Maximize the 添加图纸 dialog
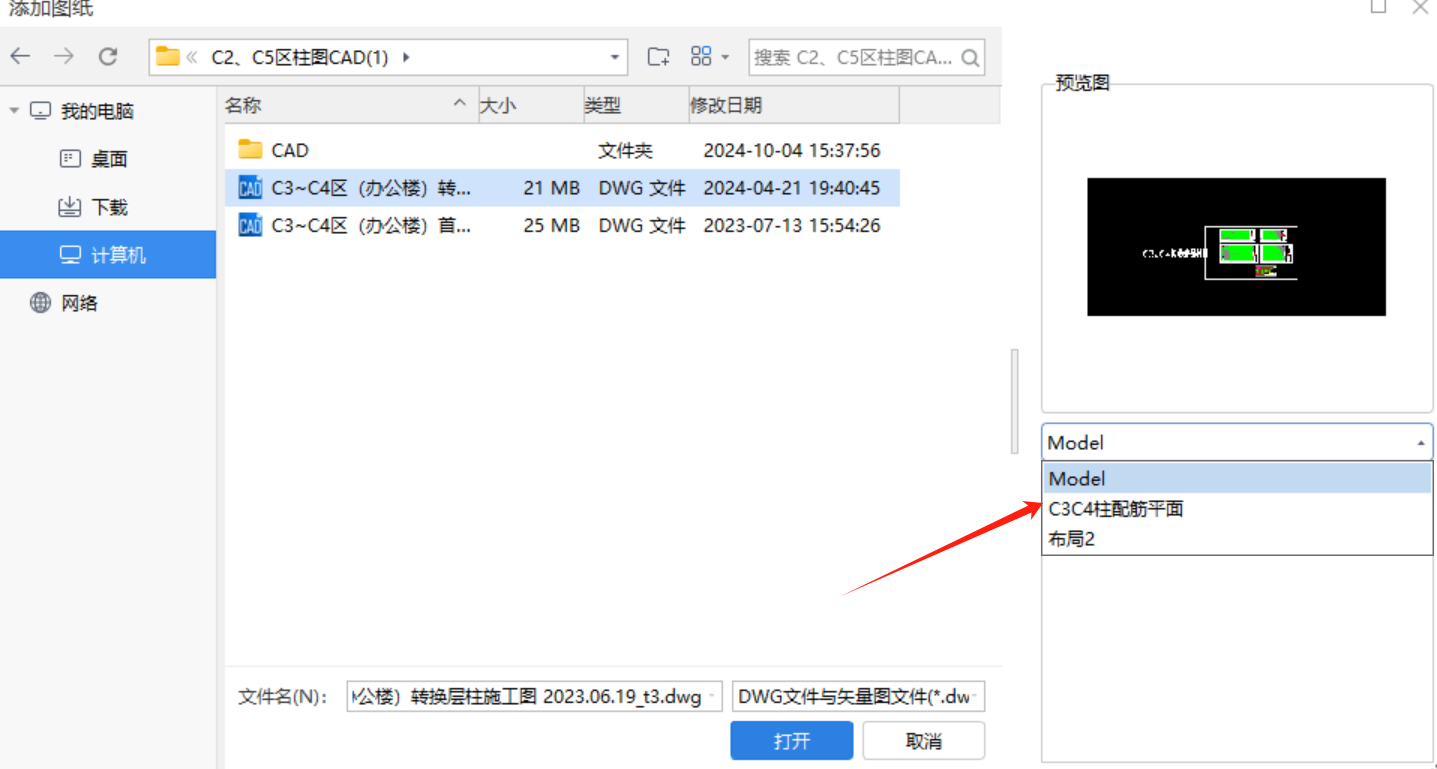The width and height of the screenshot is (1437, 769). (1378, 6)
